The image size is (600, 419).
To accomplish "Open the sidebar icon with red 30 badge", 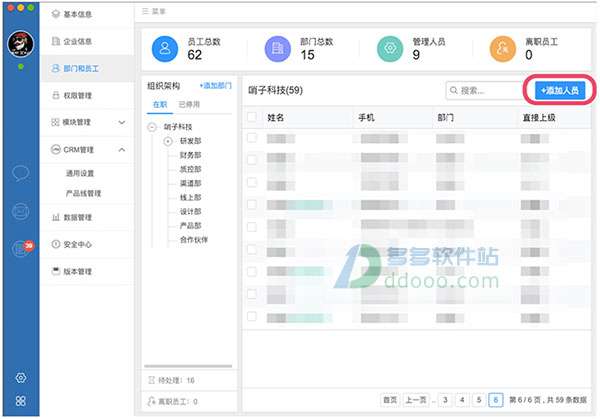I will (x=23, y=248).
